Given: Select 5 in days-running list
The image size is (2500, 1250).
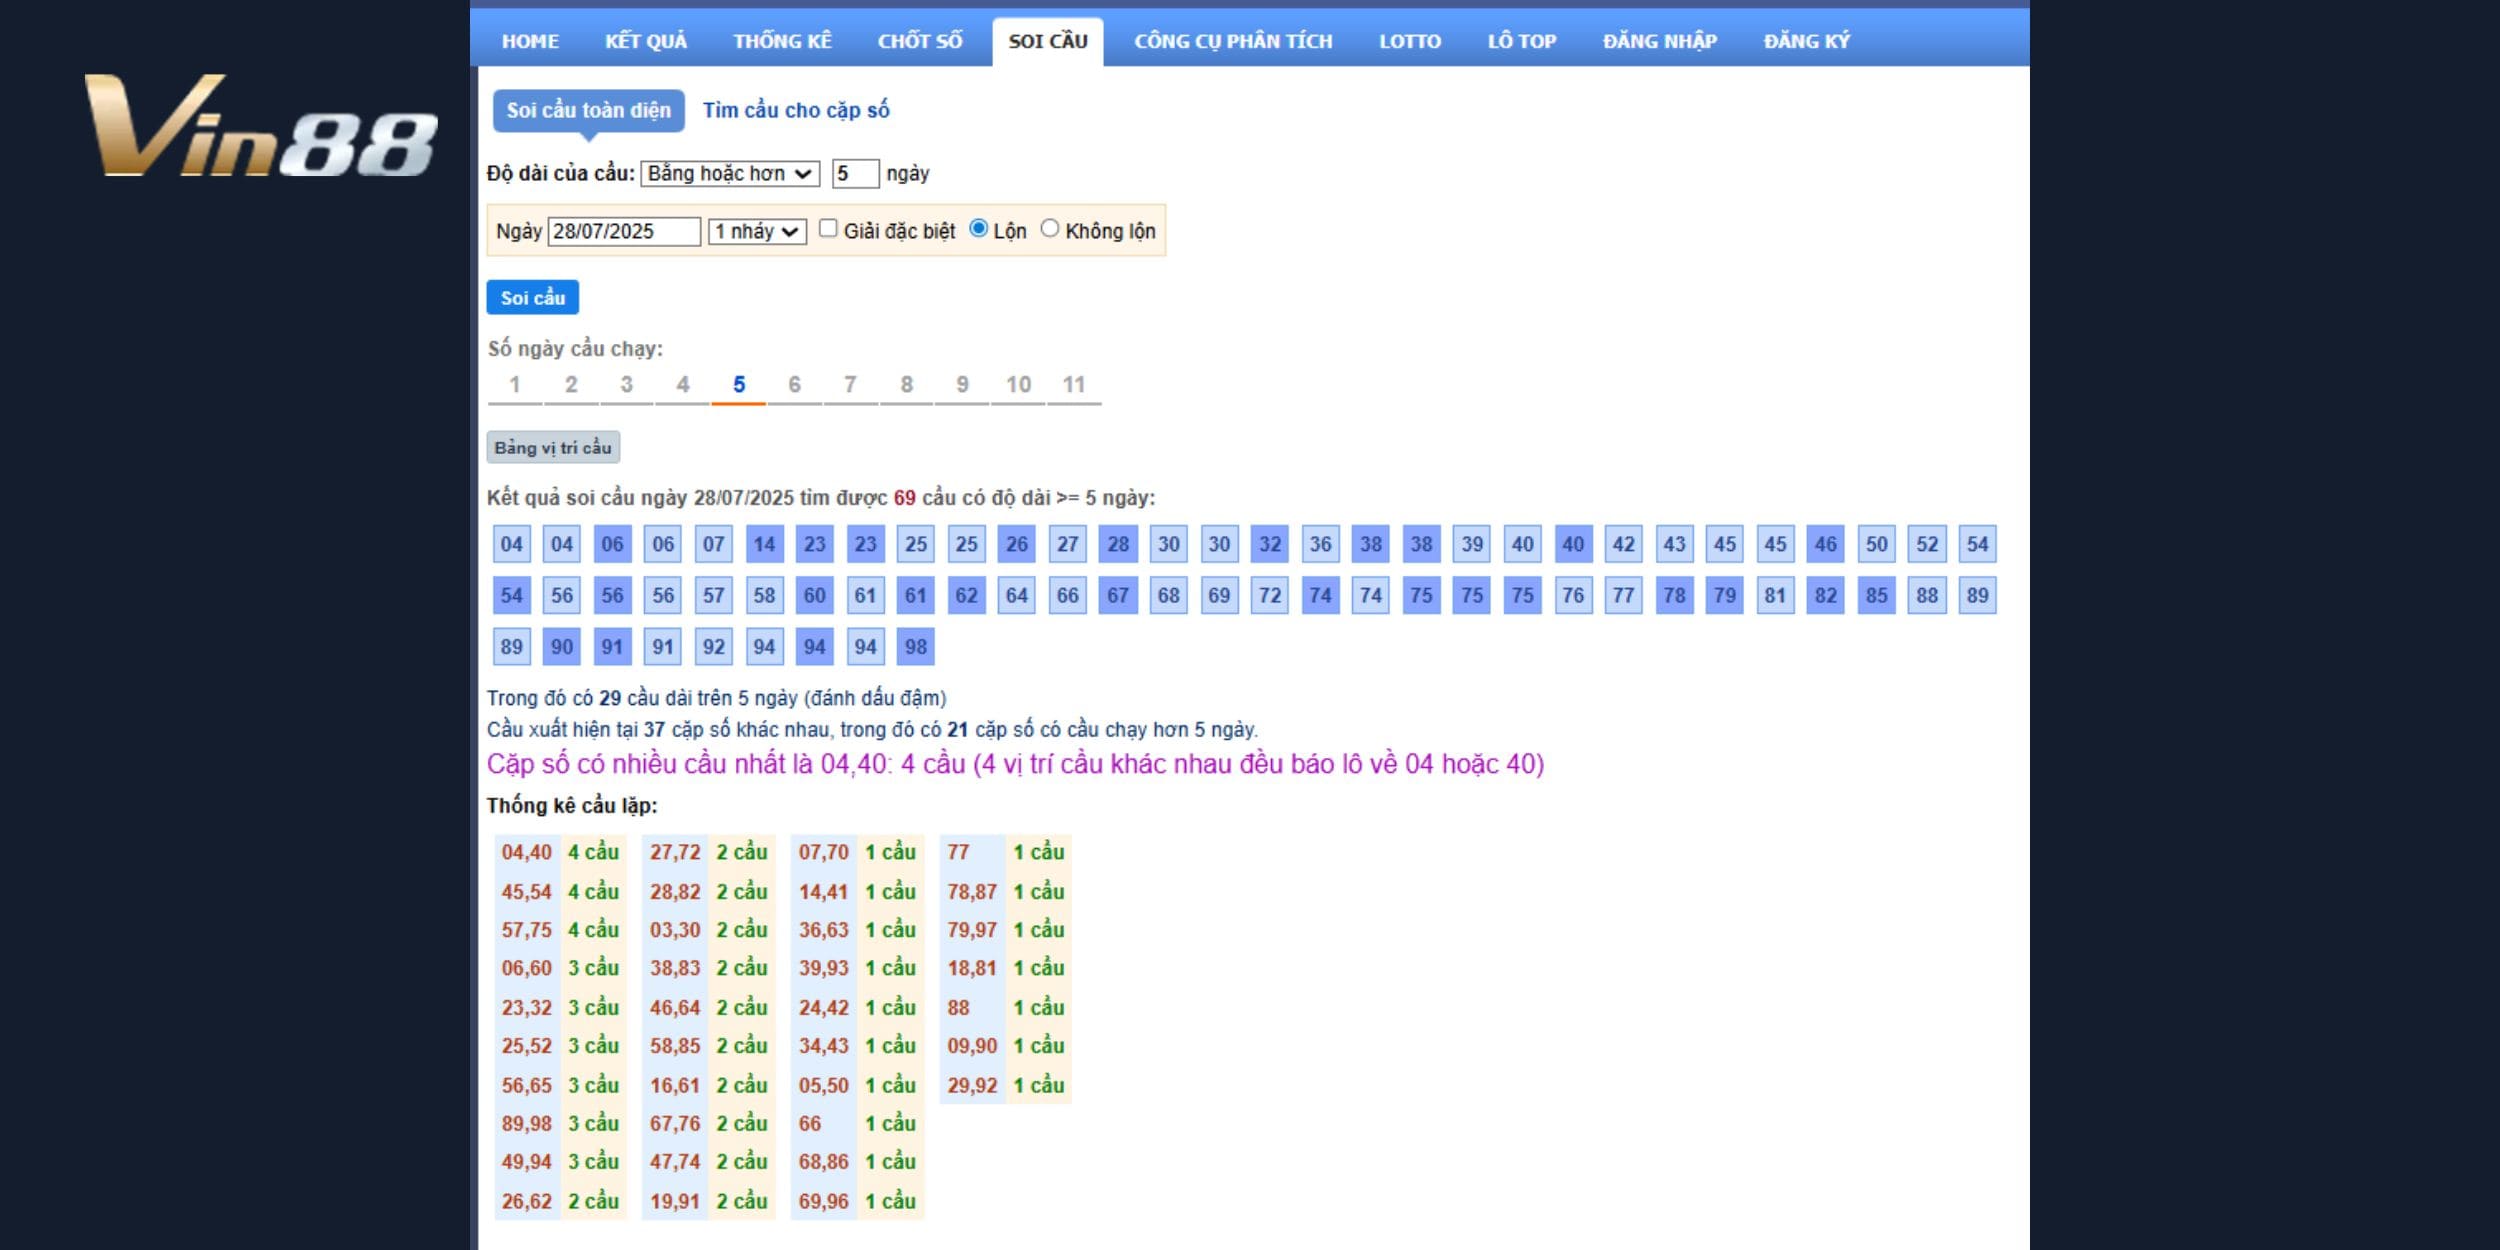Looking at the screenshot, I should 739,385.
